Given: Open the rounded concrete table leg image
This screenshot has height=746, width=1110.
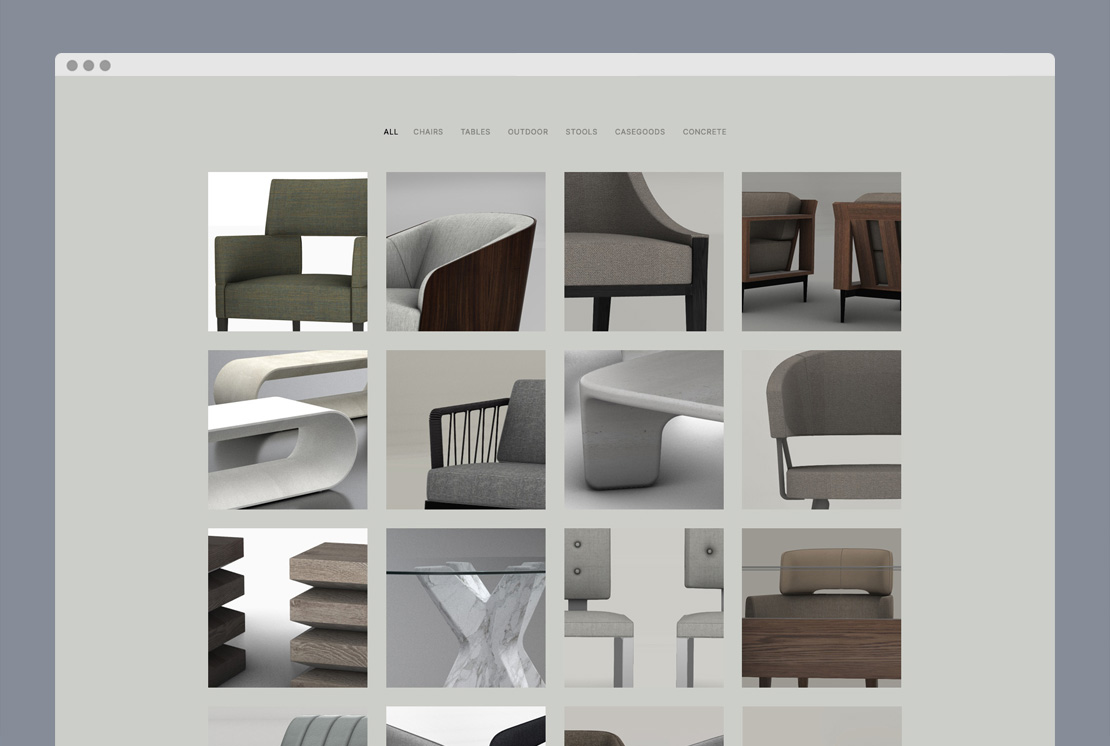Looking at the screenshot, I should (643, 429).
